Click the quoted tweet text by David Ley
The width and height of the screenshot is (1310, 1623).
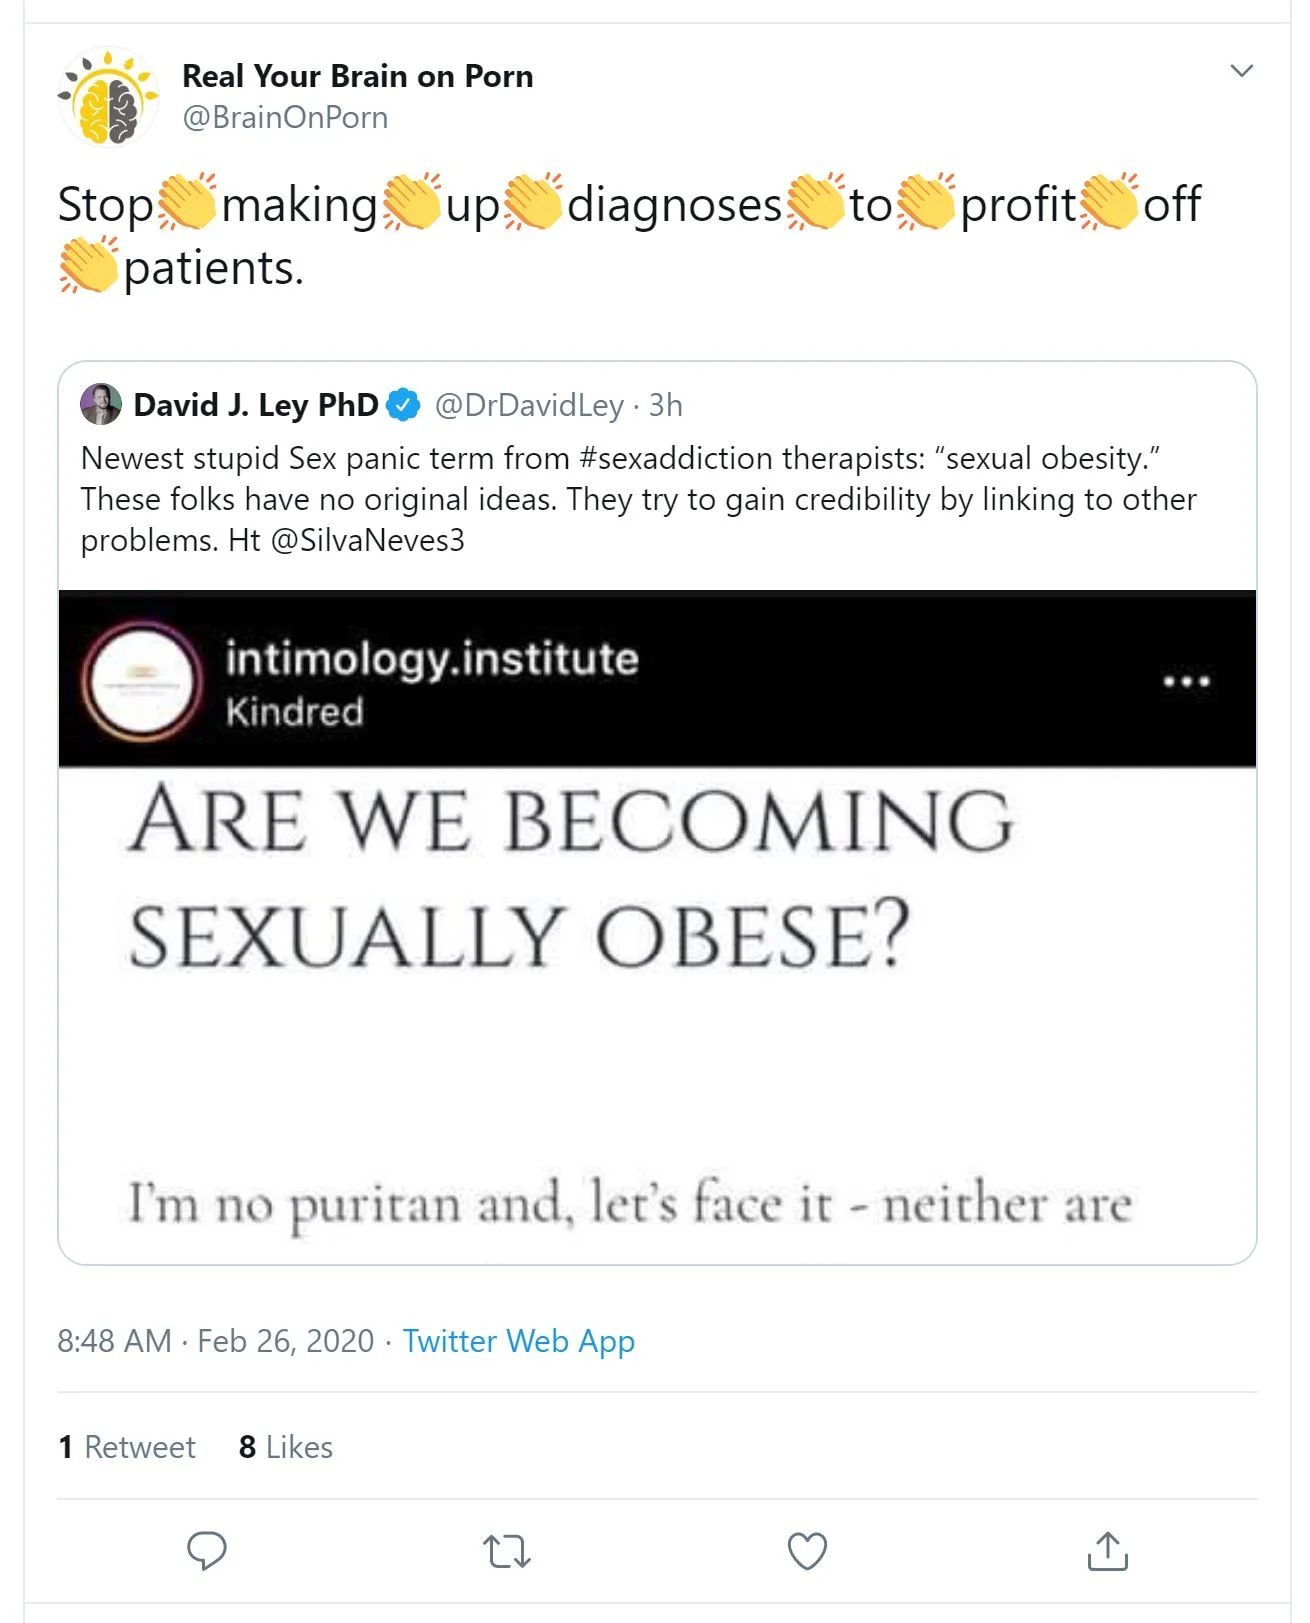tap(638, 499)
